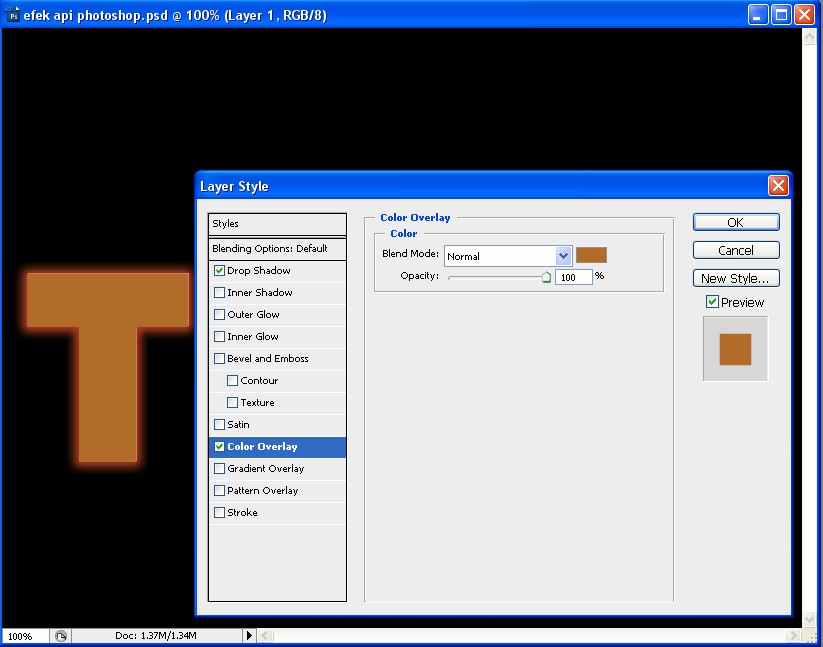Uncheck the Color Overlay checkbox
Viewport: 823px width, 647px height.
219,447
